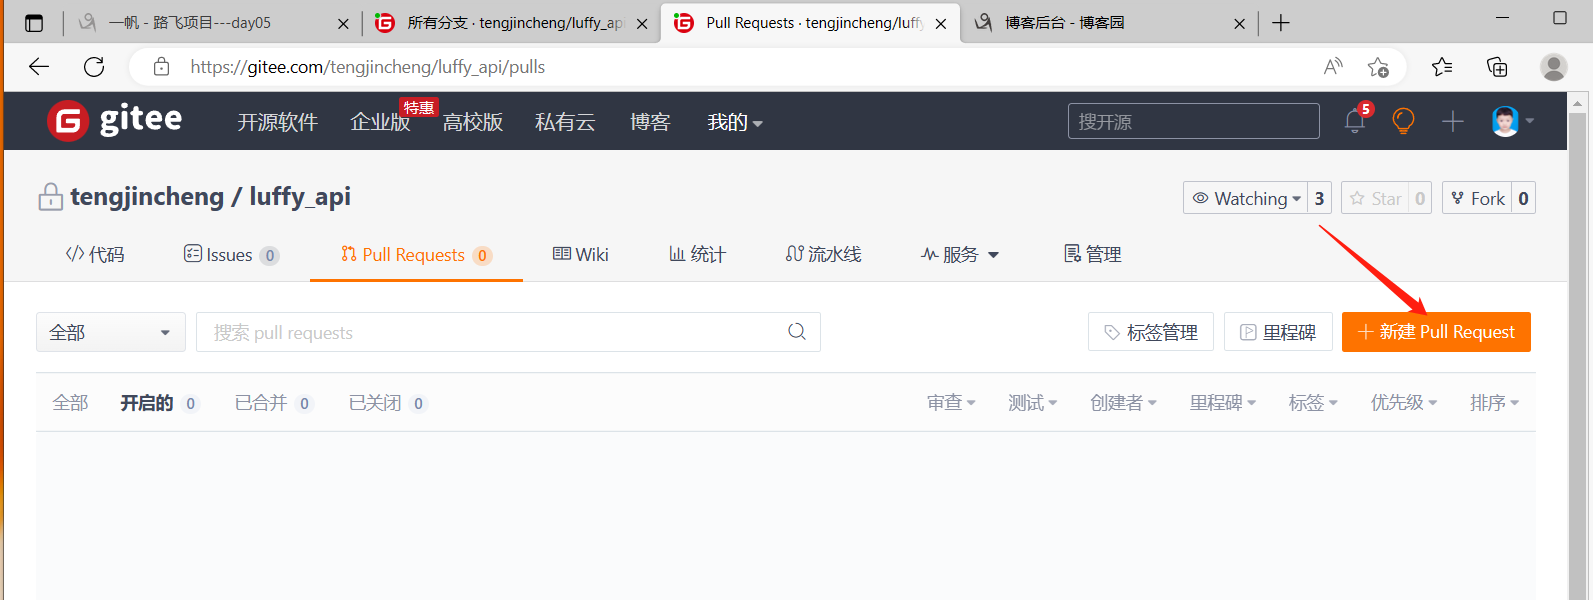Focus the 搜索 pull requests field
Screen dimensions: 1593x600
click(x=508, y=332)
